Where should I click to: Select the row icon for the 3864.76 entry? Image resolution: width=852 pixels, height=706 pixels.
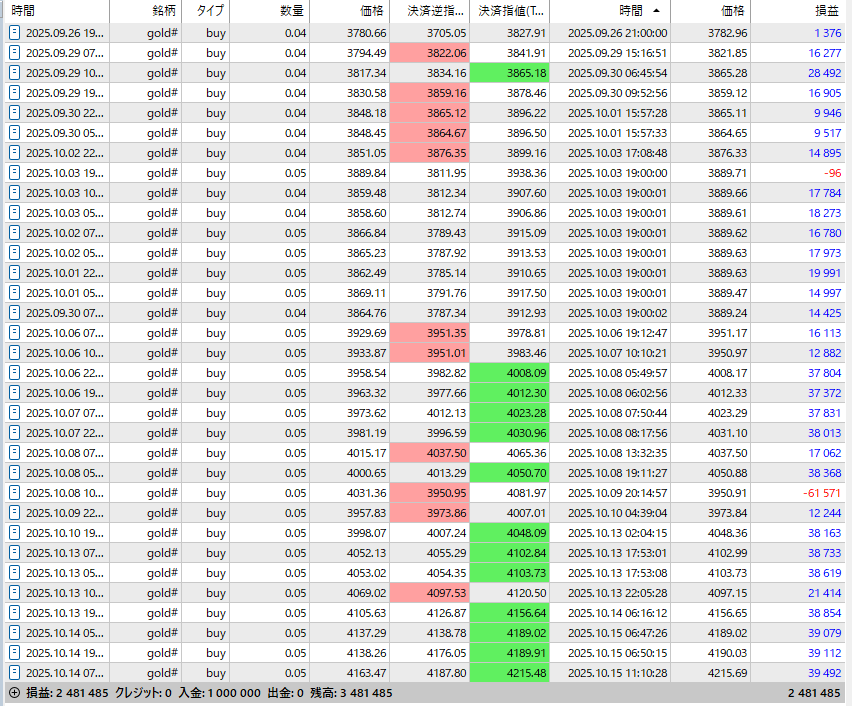tap(15, 313)
